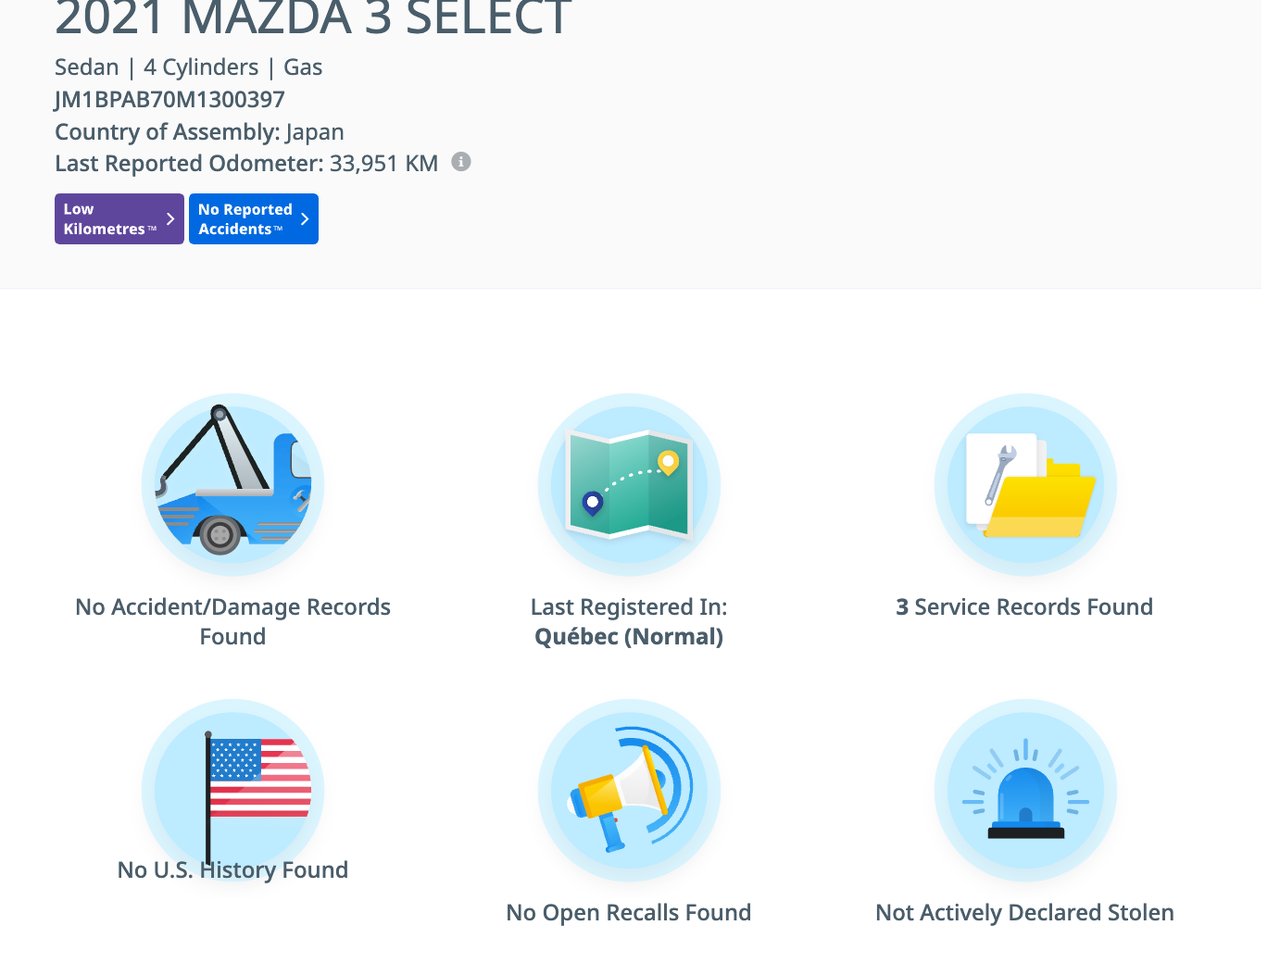The image size is (1280, 960).
Task: Click the tow truck accident records icon
Action: point(233,485)
